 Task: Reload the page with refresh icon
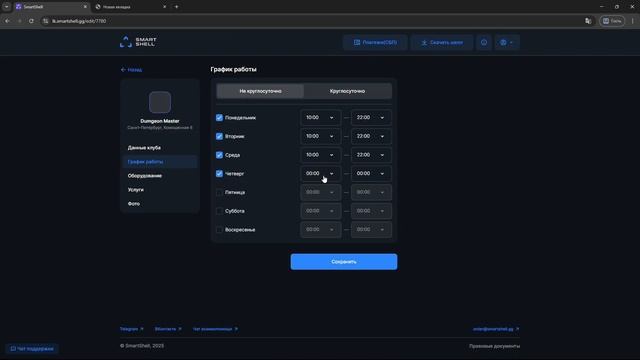coord(31,21)
